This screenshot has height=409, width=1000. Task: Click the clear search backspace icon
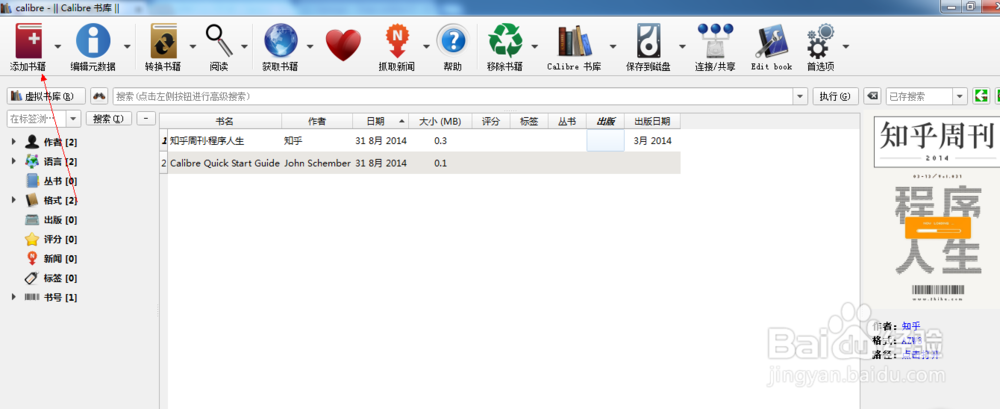tap(872, 96)
